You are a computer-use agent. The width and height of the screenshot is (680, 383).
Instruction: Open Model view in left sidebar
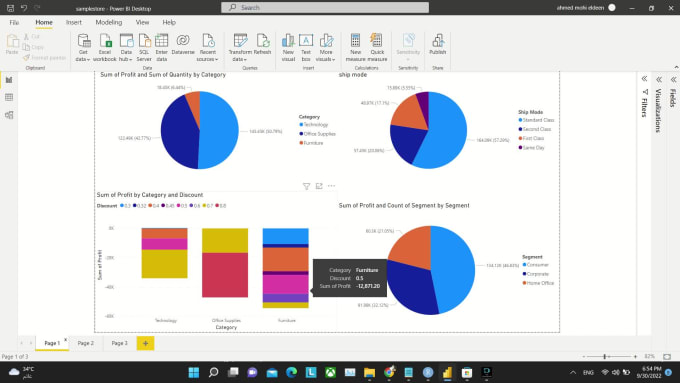9,115
